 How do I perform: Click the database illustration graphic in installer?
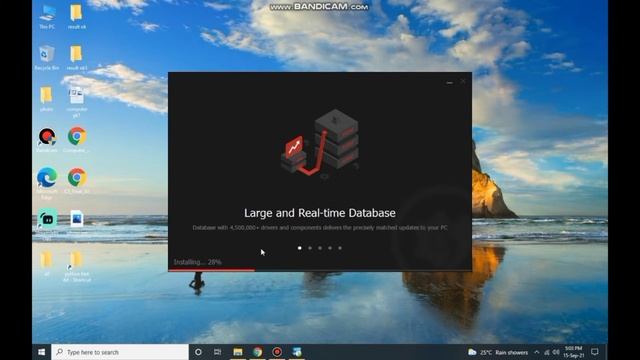320,143
